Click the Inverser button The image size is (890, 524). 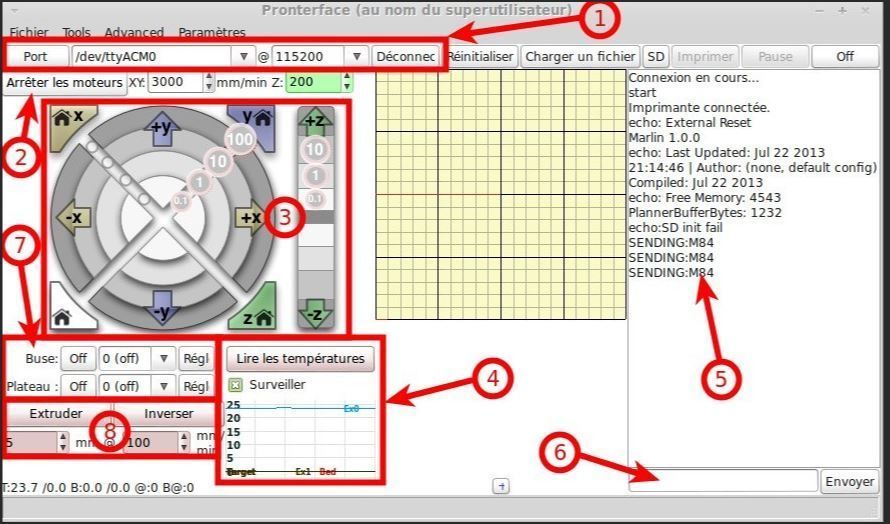click(169, 413)
